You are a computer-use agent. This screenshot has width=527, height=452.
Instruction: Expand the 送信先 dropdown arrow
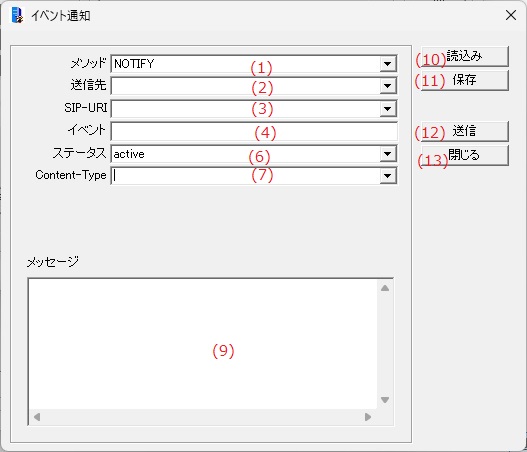pyautogui.click(x=388, y=86)
